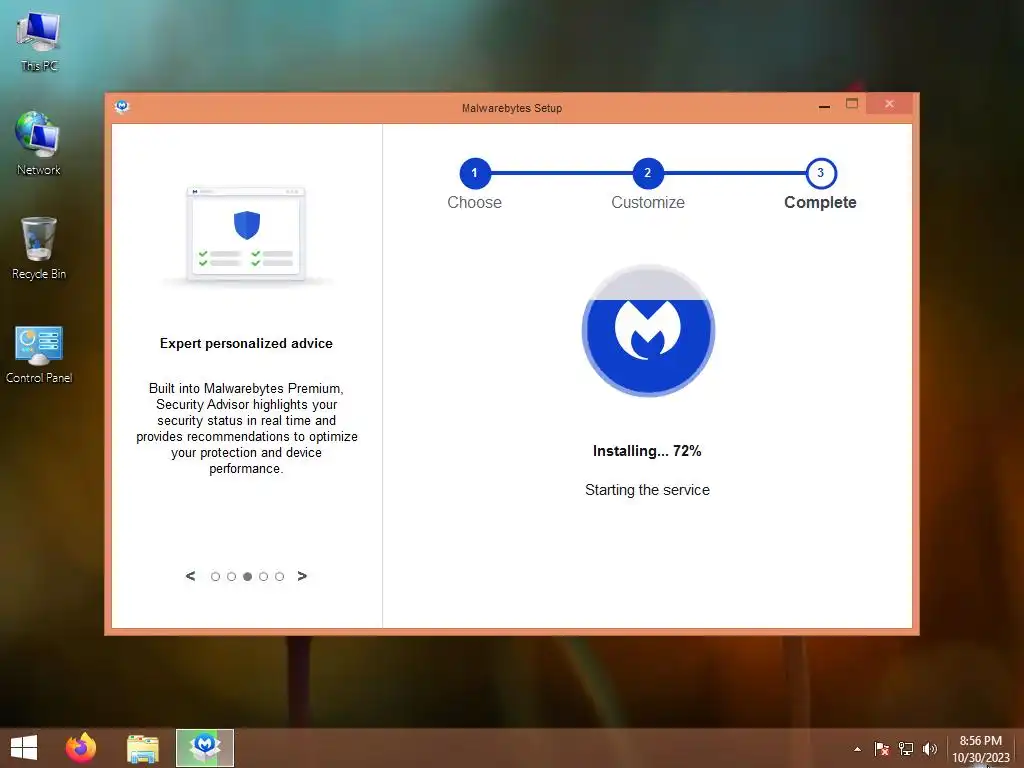Open Control Panel desktop icon
This screenshot has height=768, width=1024.
(39, 354)
